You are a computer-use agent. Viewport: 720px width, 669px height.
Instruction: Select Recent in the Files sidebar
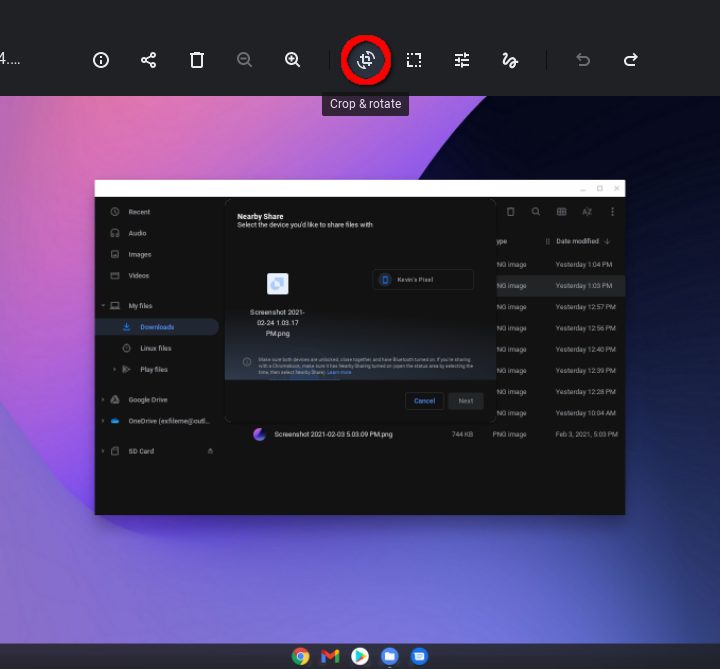[x=139, y=212]
